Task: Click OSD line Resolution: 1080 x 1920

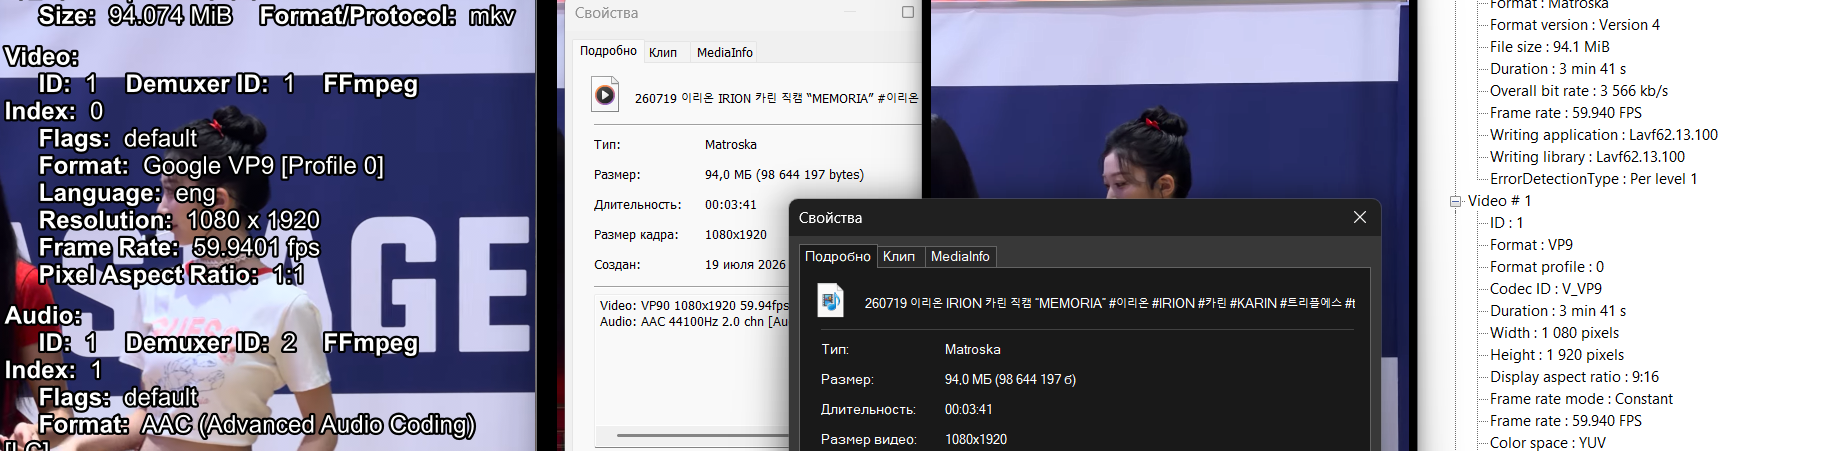Action: click(x=179, y=220)
